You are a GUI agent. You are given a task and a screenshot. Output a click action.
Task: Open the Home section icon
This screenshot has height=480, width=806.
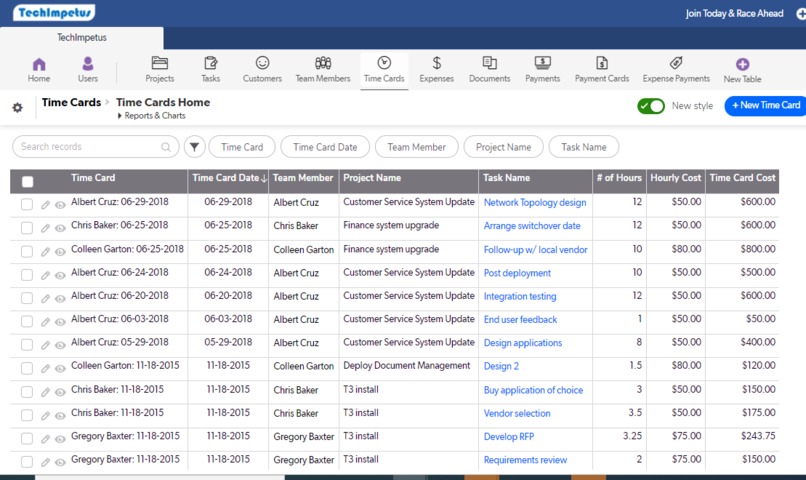point(39,64)
